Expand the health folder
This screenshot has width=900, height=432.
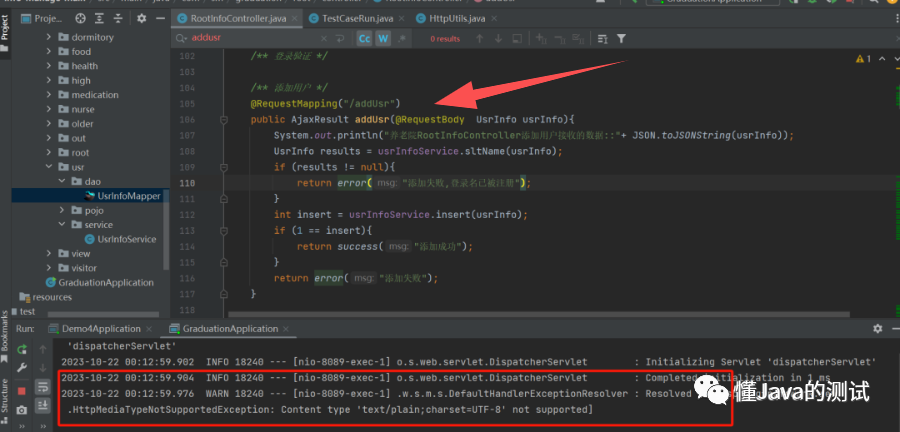pyautogui.click(x=49, y=66)
